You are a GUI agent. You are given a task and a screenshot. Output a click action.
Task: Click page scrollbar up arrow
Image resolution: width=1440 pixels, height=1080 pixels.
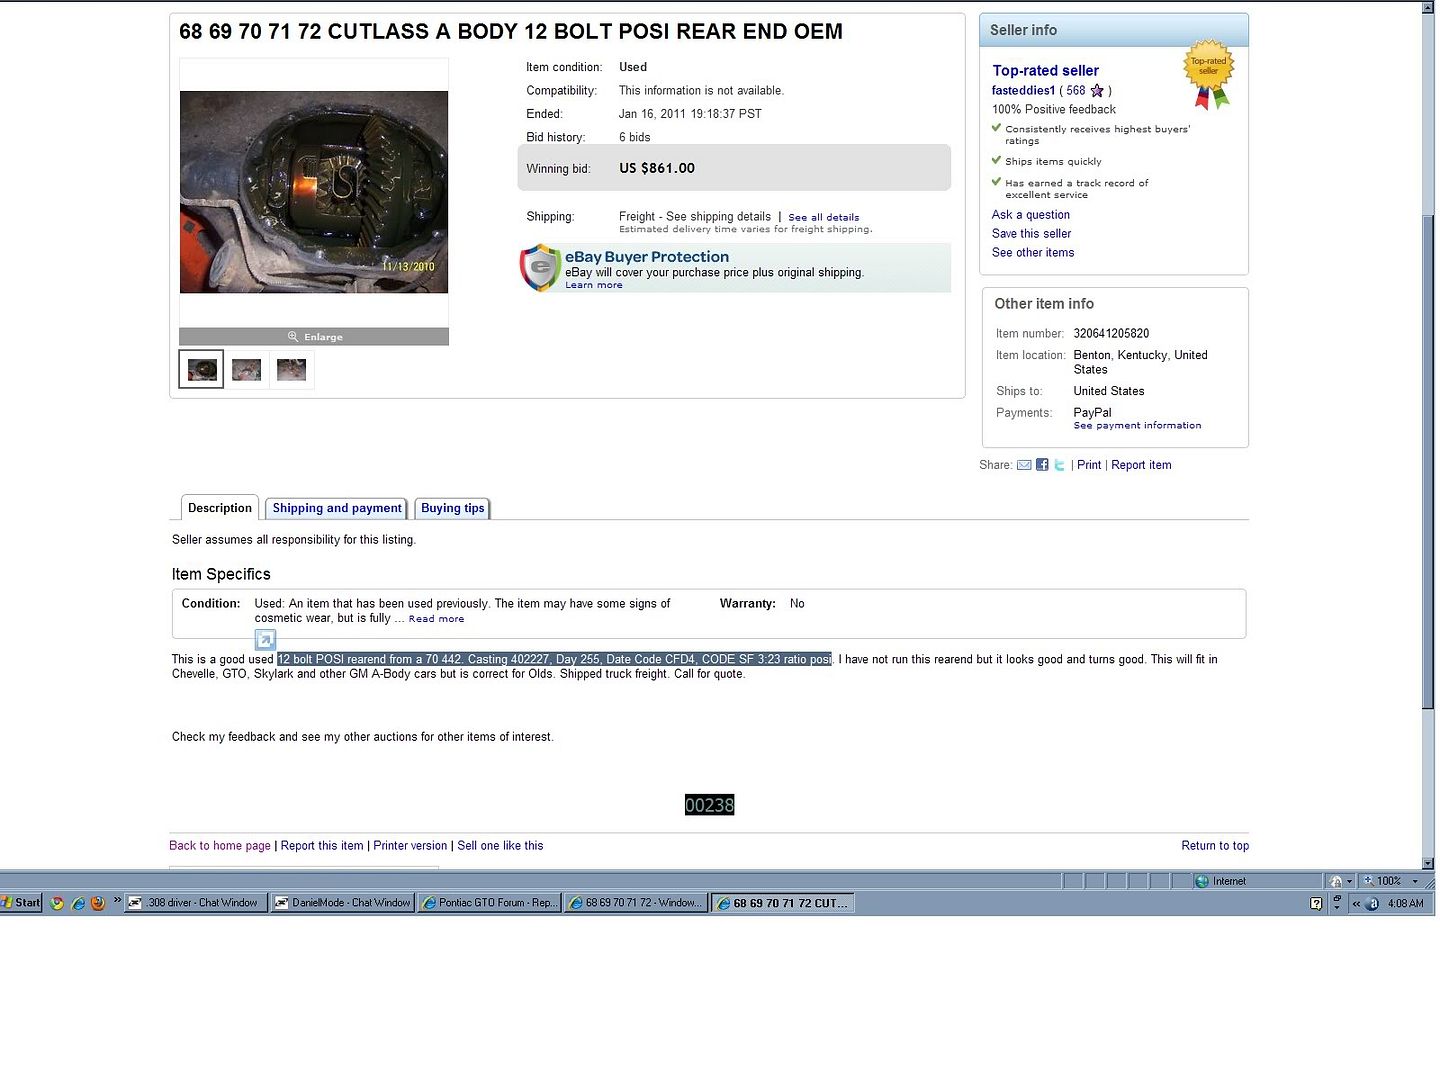click(x=1428, y=7)
